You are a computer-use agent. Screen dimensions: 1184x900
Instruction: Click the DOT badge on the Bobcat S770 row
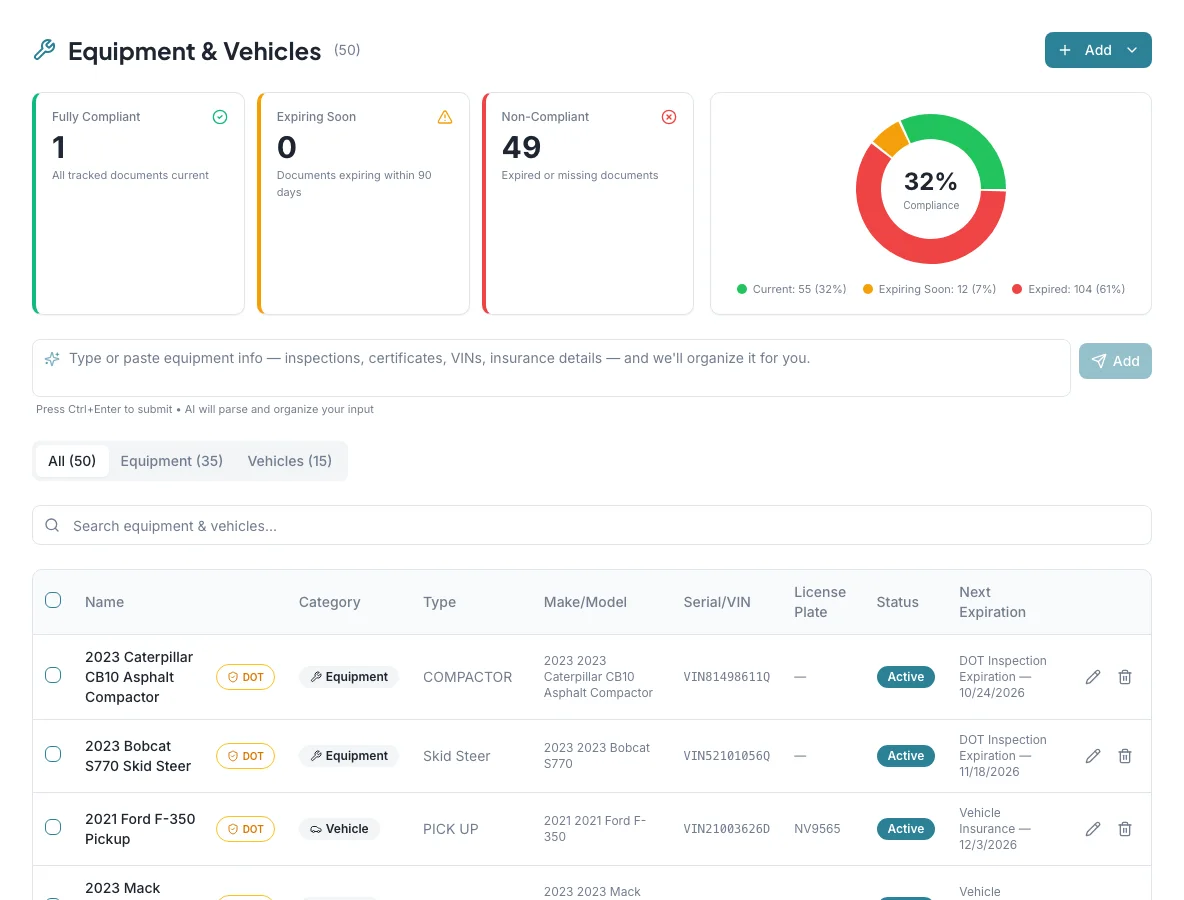245,756
